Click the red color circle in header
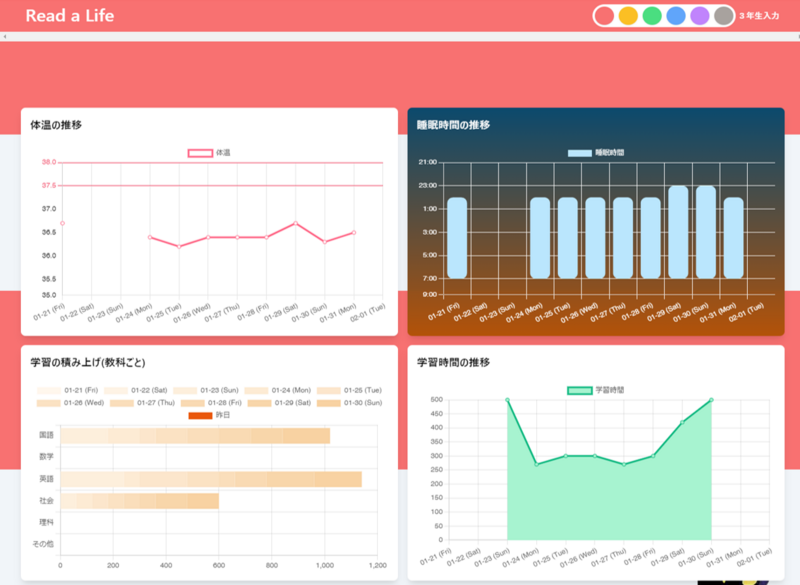This screenshot has height=585, width=800. click(605, 16)
